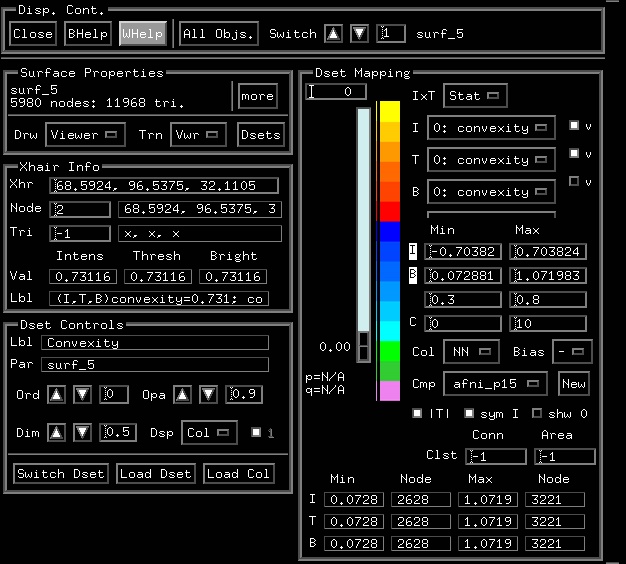
Task: Open the B brightness convexity dropdown
Action: 491,192
